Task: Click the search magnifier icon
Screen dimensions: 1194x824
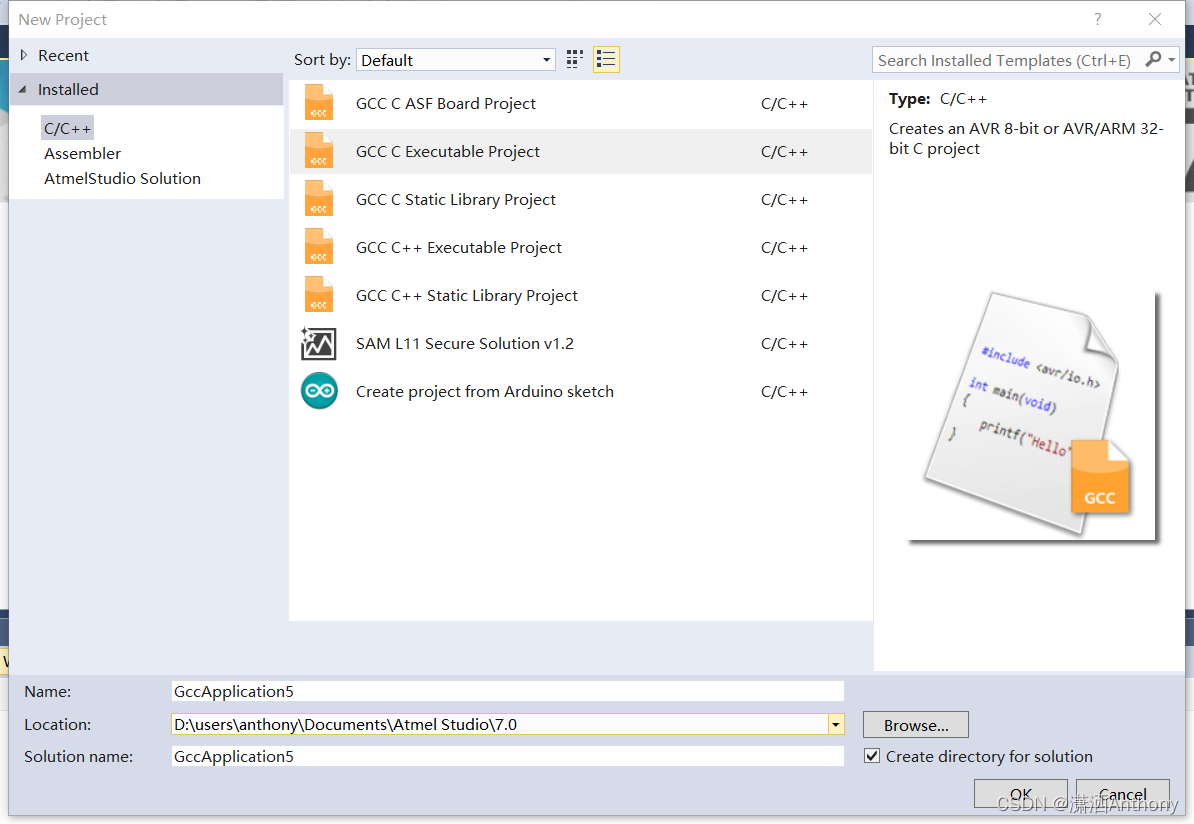Action: click(1154, 59)
